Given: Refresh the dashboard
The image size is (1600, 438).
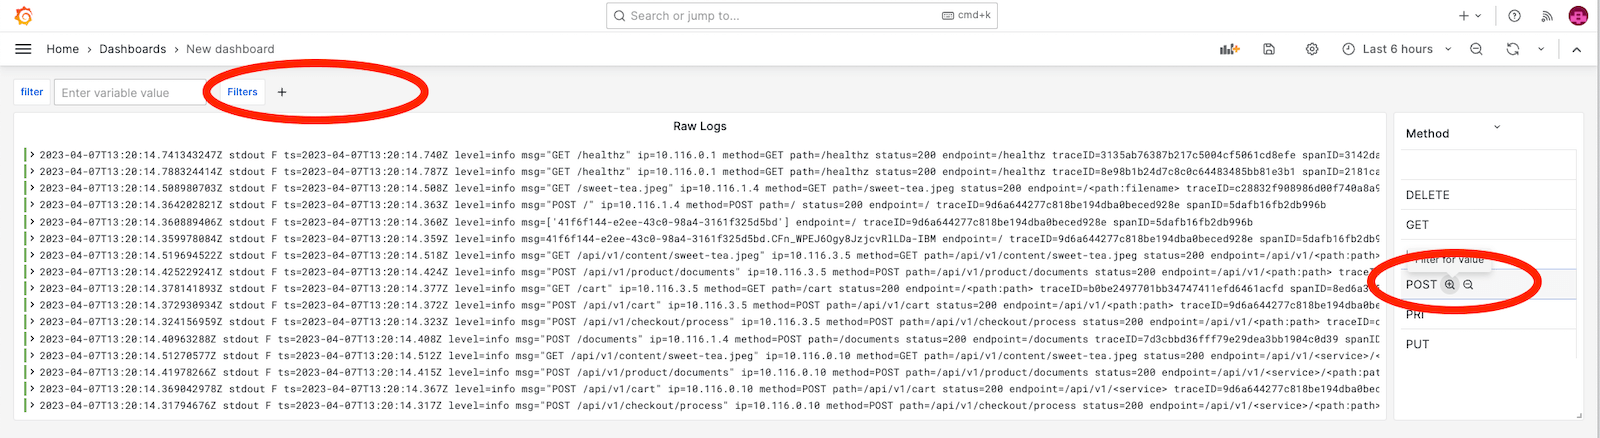Looking at the screenshot, I should click(1513, 49).
